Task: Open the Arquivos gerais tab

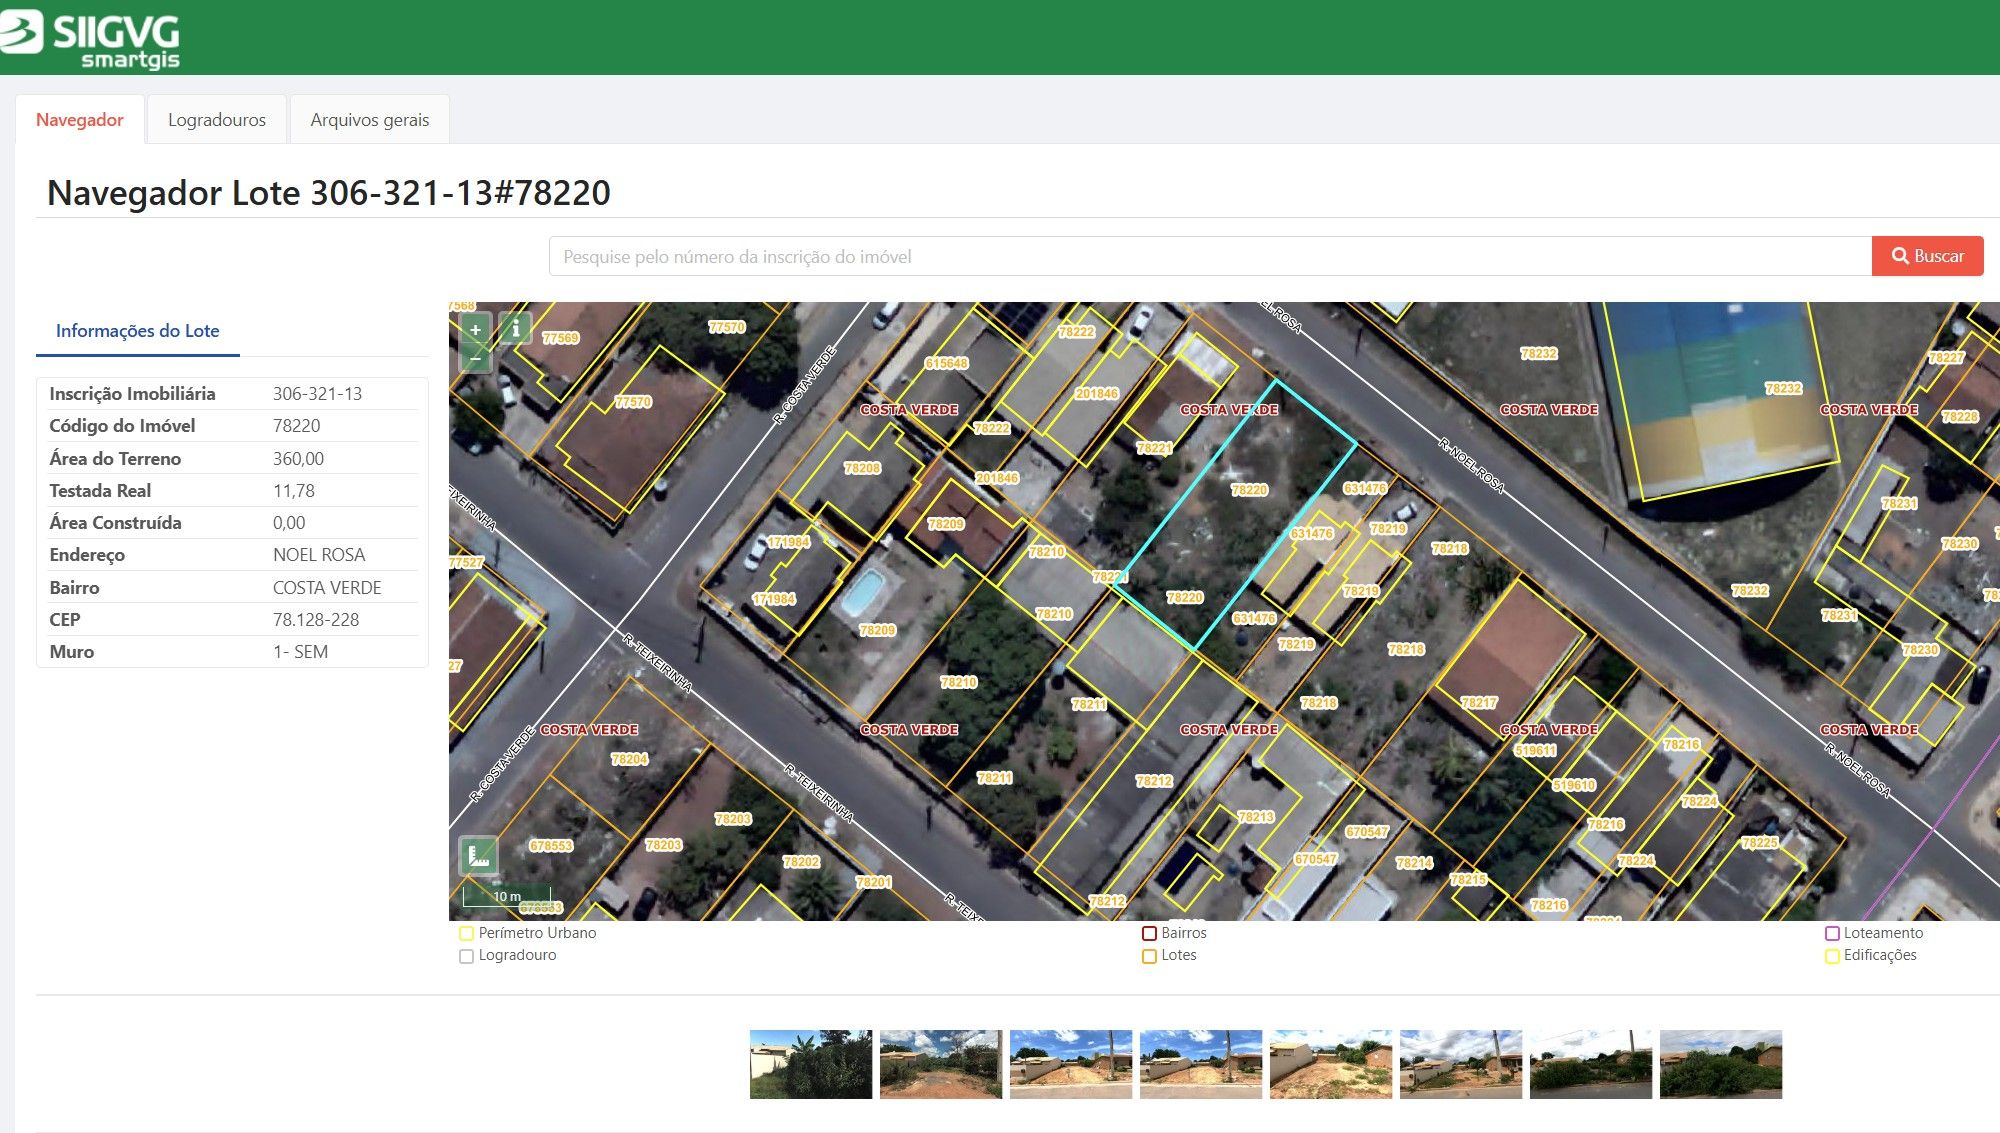Action: click(369, 120)
